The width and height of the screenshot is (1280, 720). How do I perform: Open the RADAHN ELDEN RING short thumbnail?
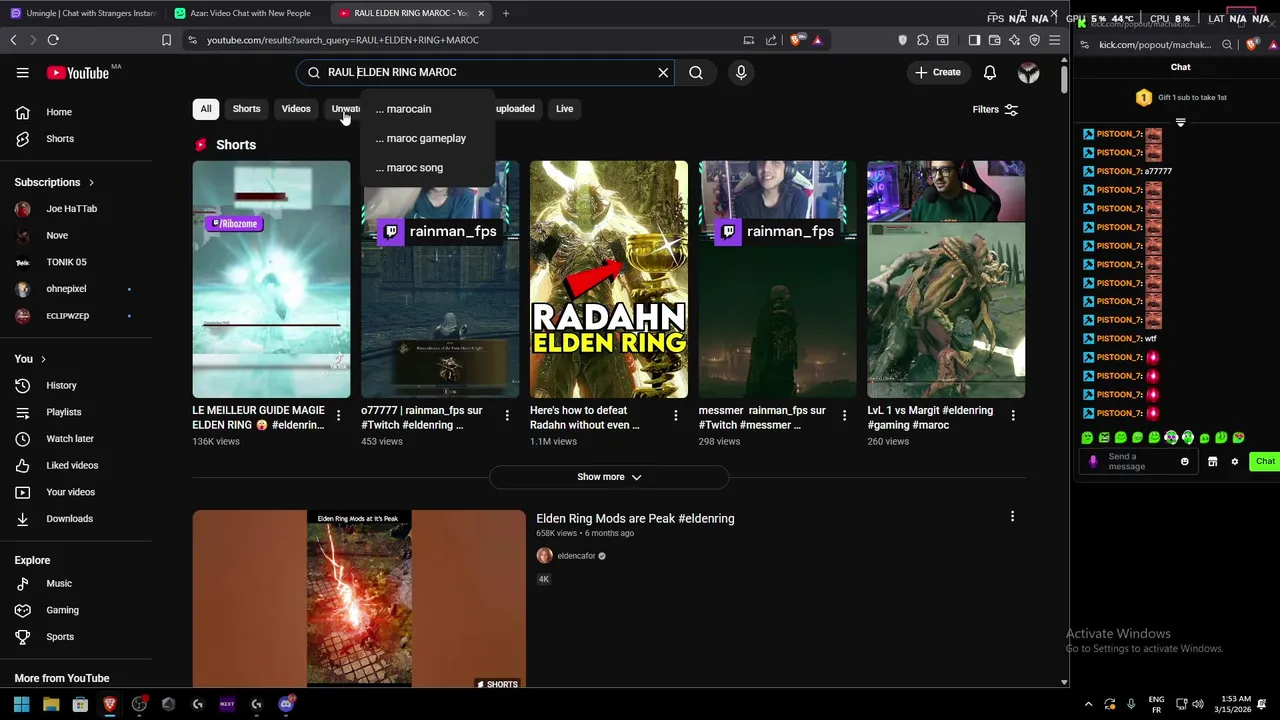click(x=609, y=279)
